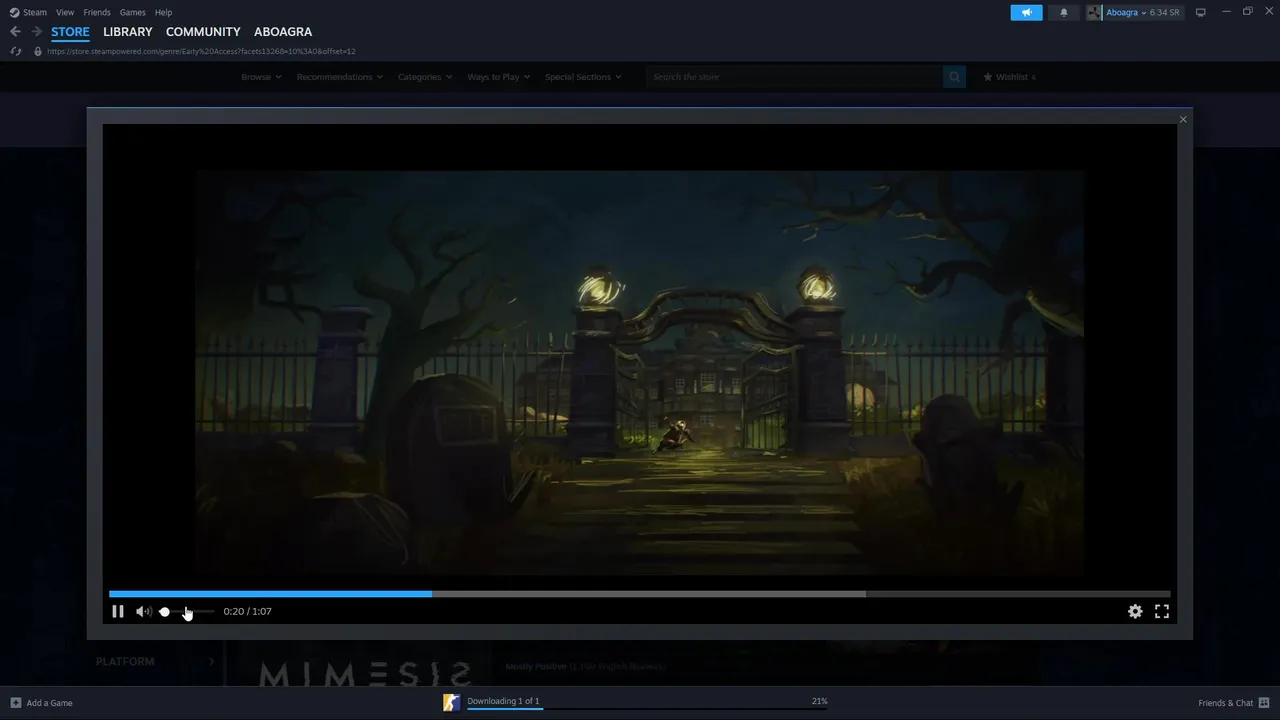Click the 21% download percentage
This screenshot has width=1280, height=720.
point(819,702)
